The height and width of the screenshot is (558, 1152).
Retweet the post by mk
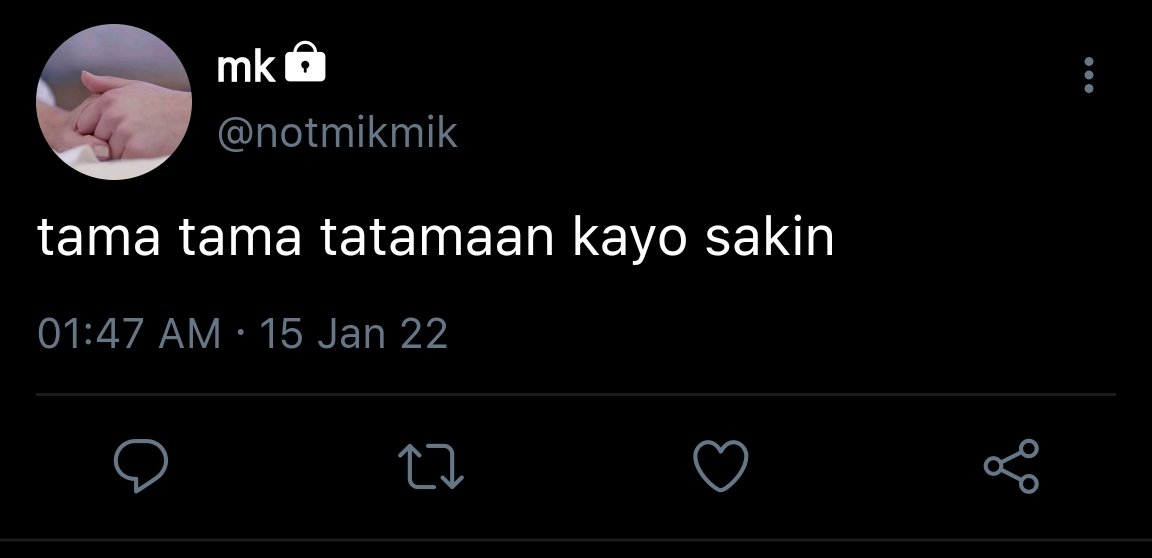tap(431, 465)
